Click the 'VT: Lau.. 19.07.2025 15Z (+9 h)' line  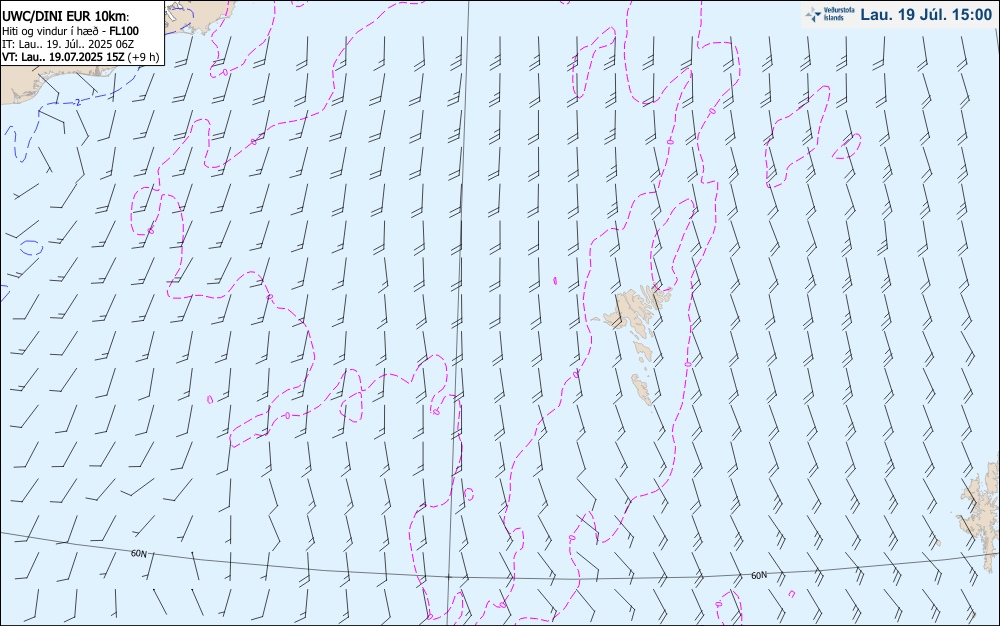pyautogui.click(x=80, y=57)
